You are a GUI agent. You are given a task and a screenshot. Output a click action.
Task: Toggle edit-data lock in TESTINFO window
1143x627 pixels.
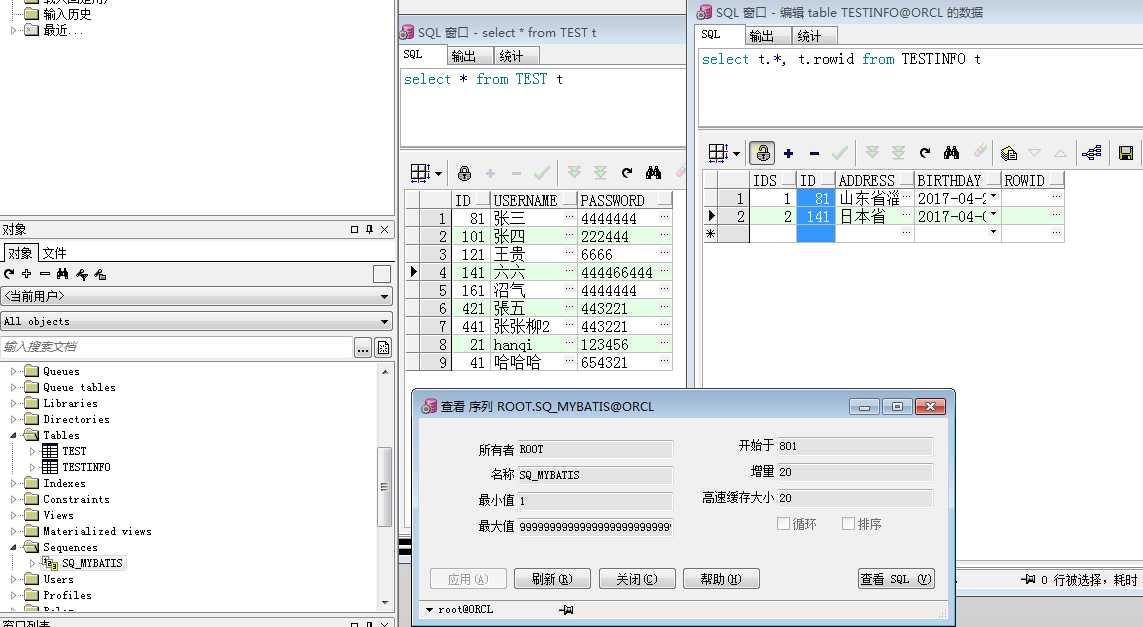[762, 153]
